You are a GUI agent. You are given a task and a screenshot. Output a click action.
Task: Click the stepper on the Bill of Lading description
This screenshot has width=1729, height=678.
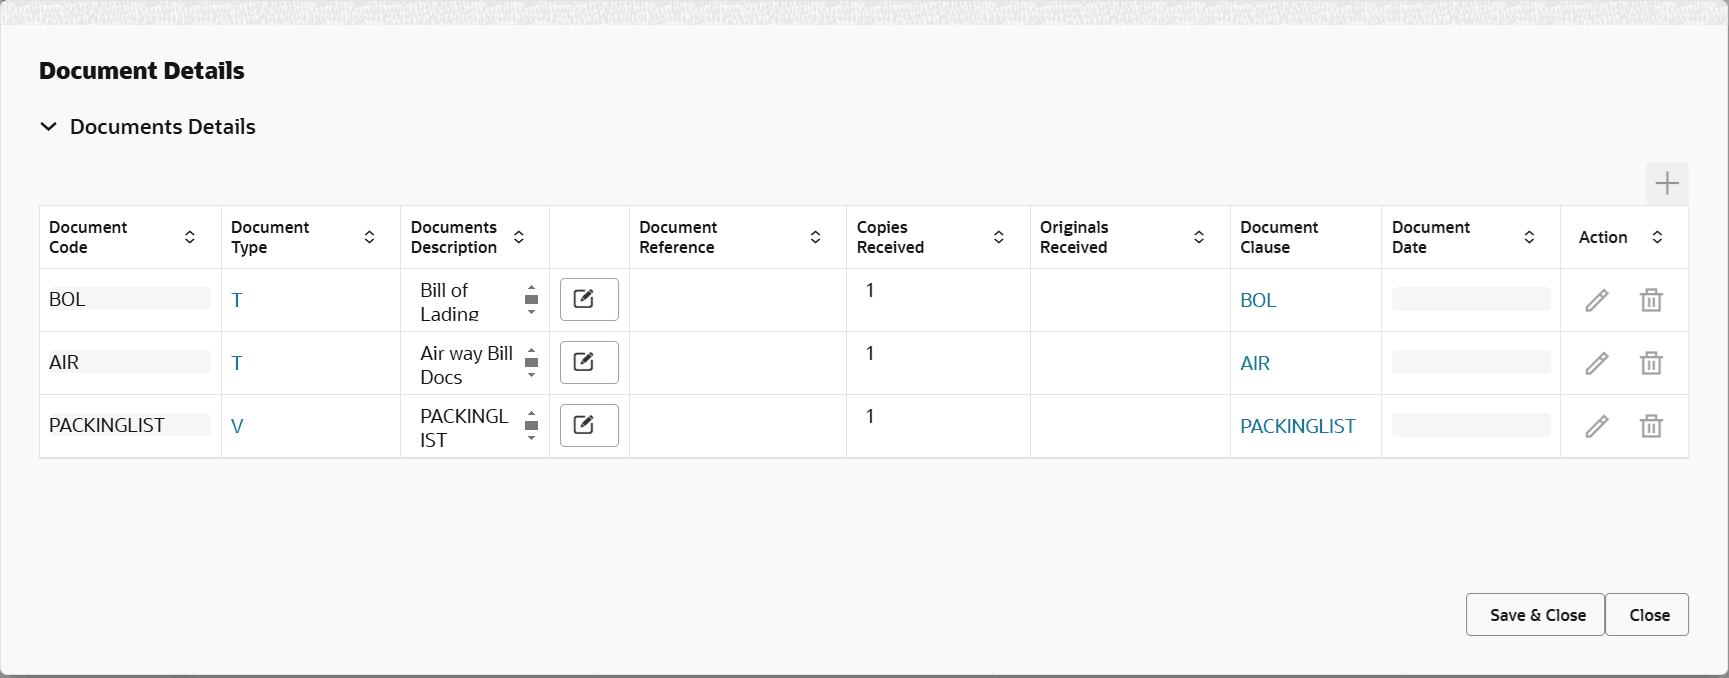pos(531,299)
